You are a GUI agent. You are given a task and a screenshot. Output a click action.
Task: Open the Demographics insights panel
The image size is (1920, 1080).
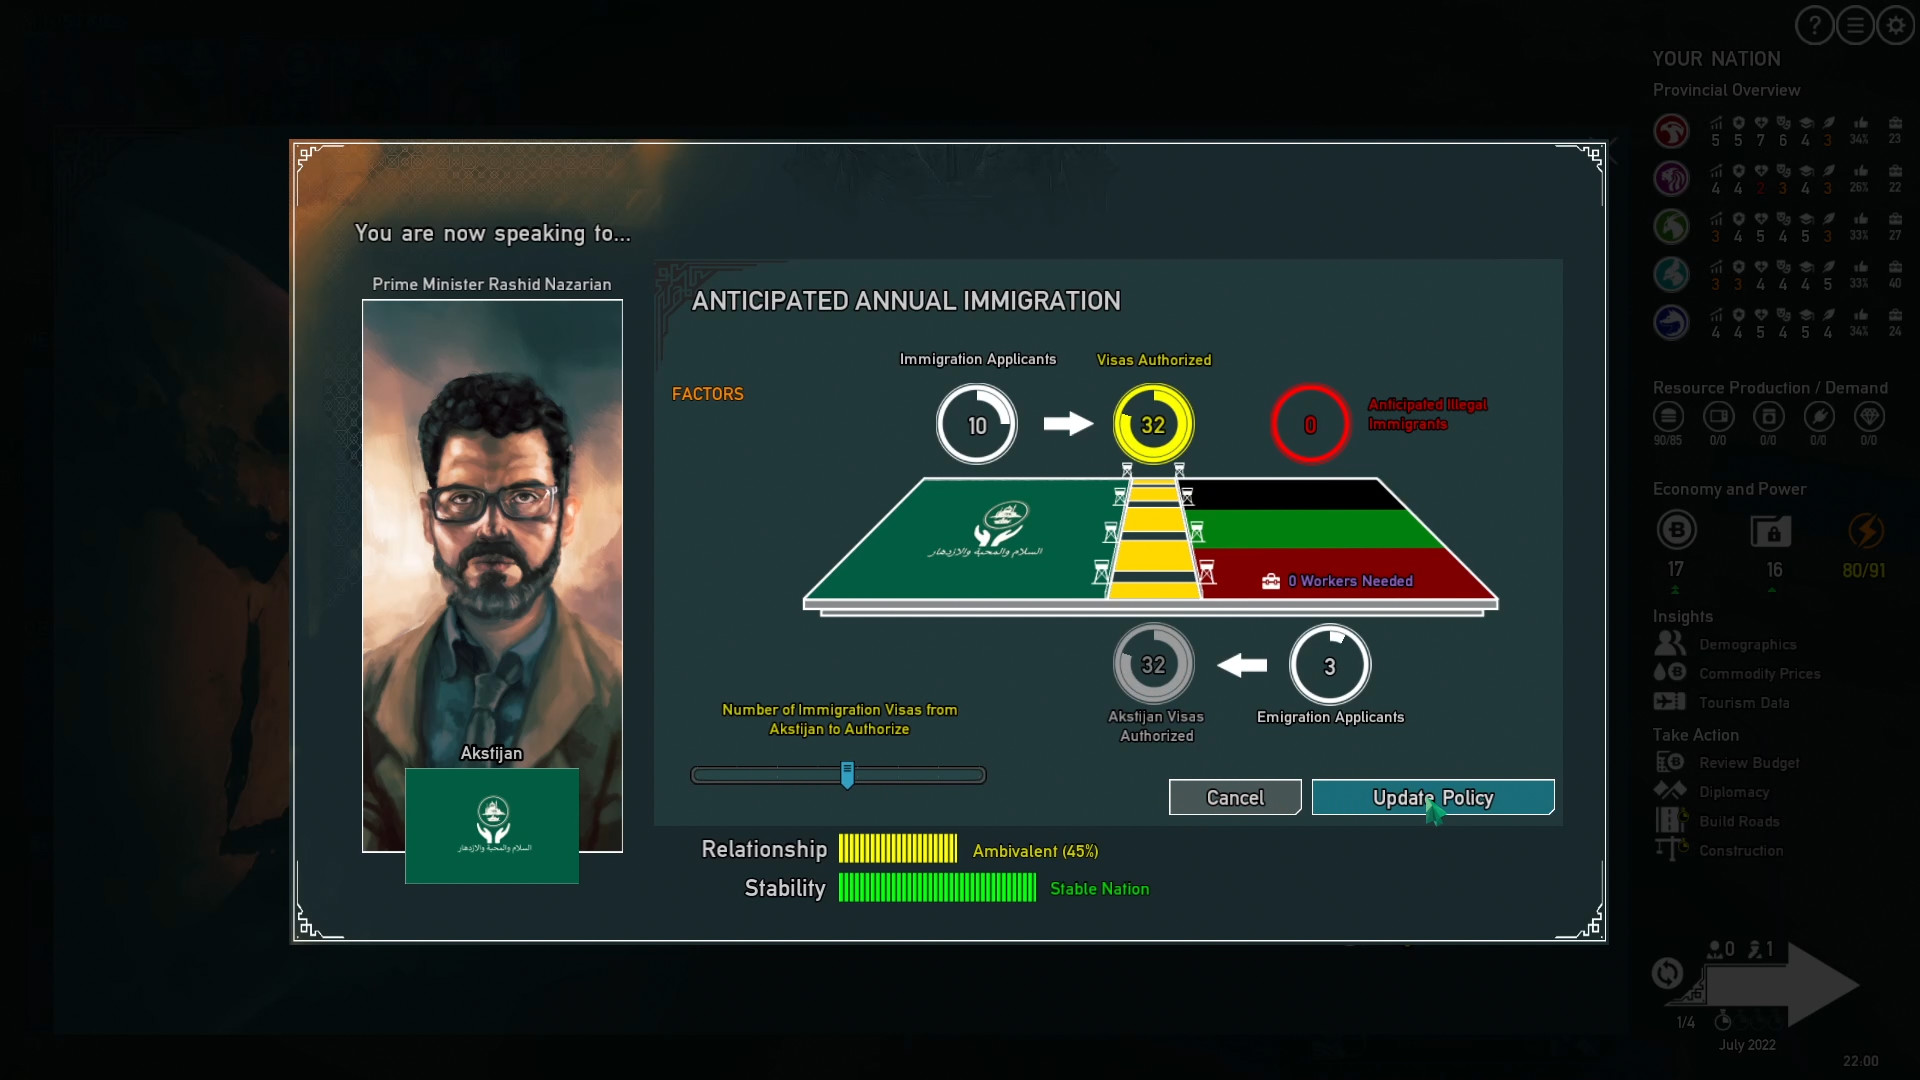[x=1748, y=644]
